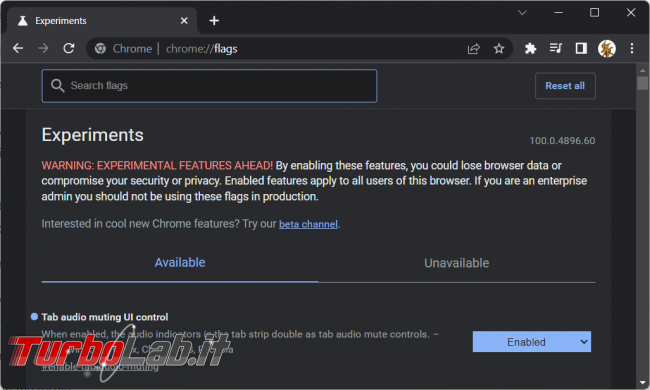Viewport: 650px width, 390px height.
Task: Open a new tab with the plus button
Action: pos(214,20)
